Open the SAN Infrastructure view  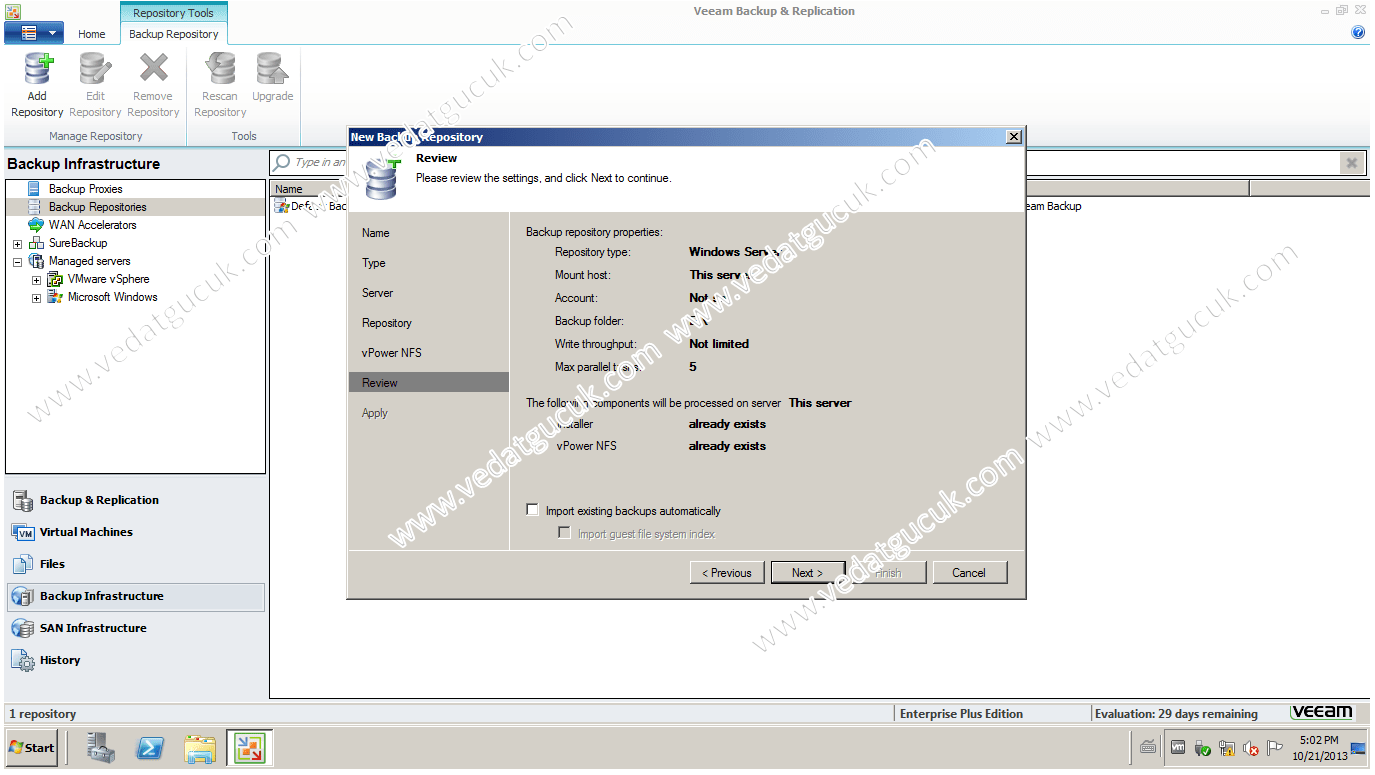pyautogui.click(x=136, y=628)
